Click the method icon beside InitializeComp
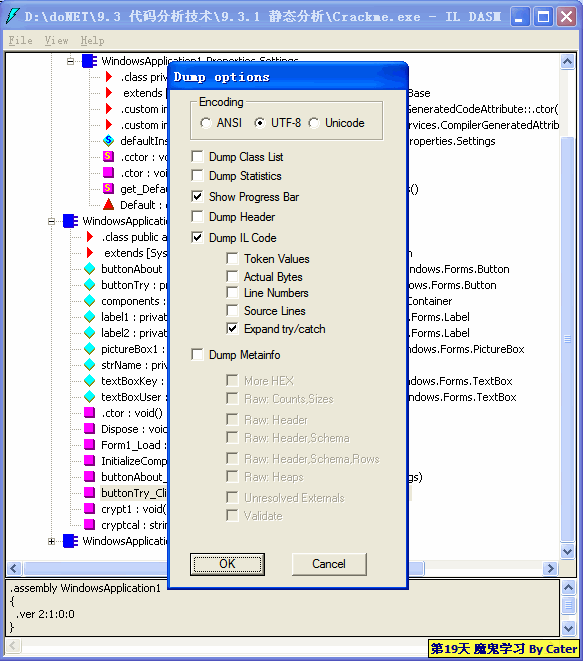This screenshot has height=661, width=583. tap(89, 460)
